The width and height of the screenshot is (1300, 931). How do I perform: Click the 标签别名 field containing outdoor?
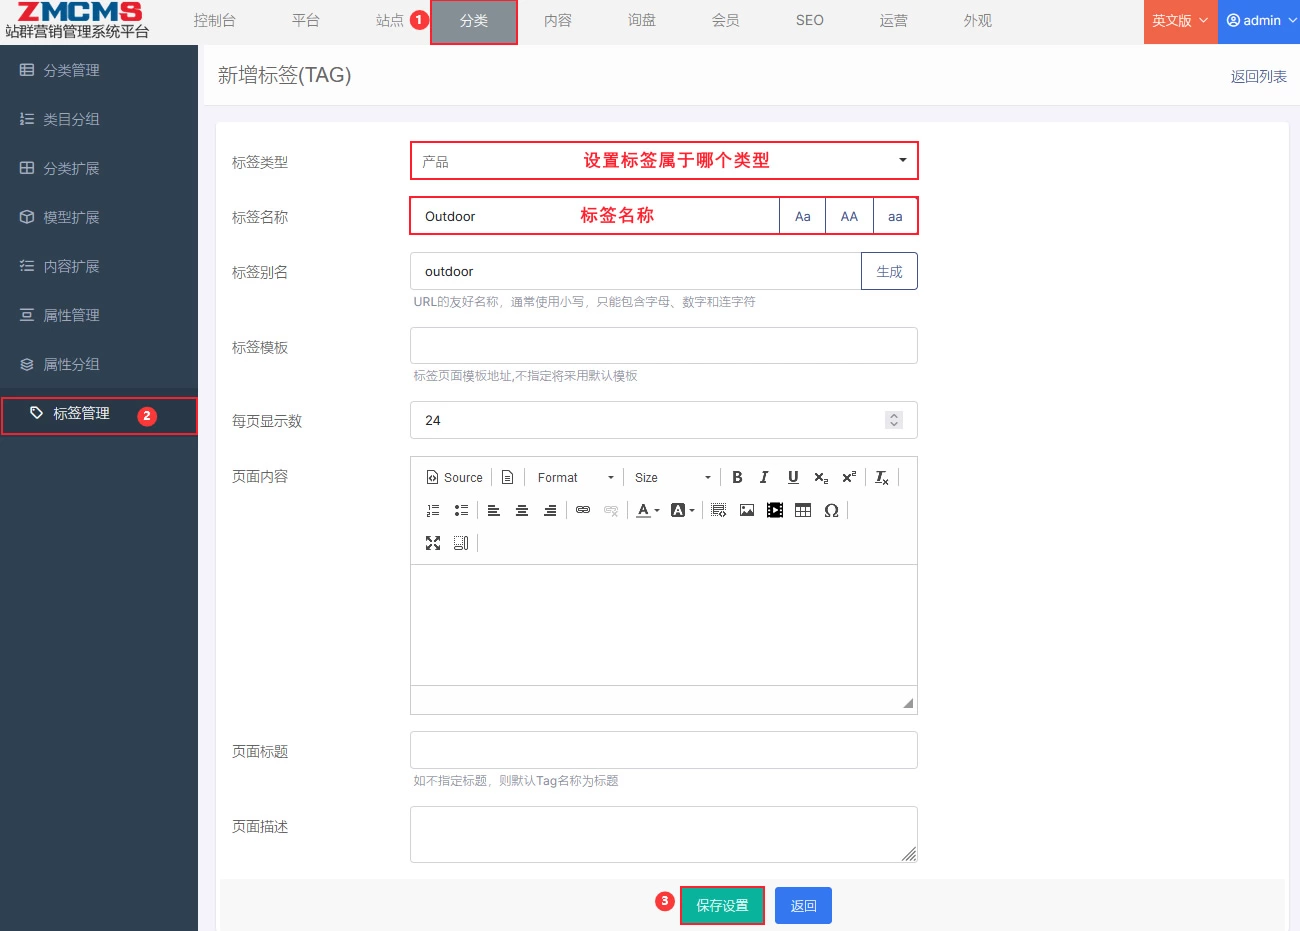click(x=636, y=272)
